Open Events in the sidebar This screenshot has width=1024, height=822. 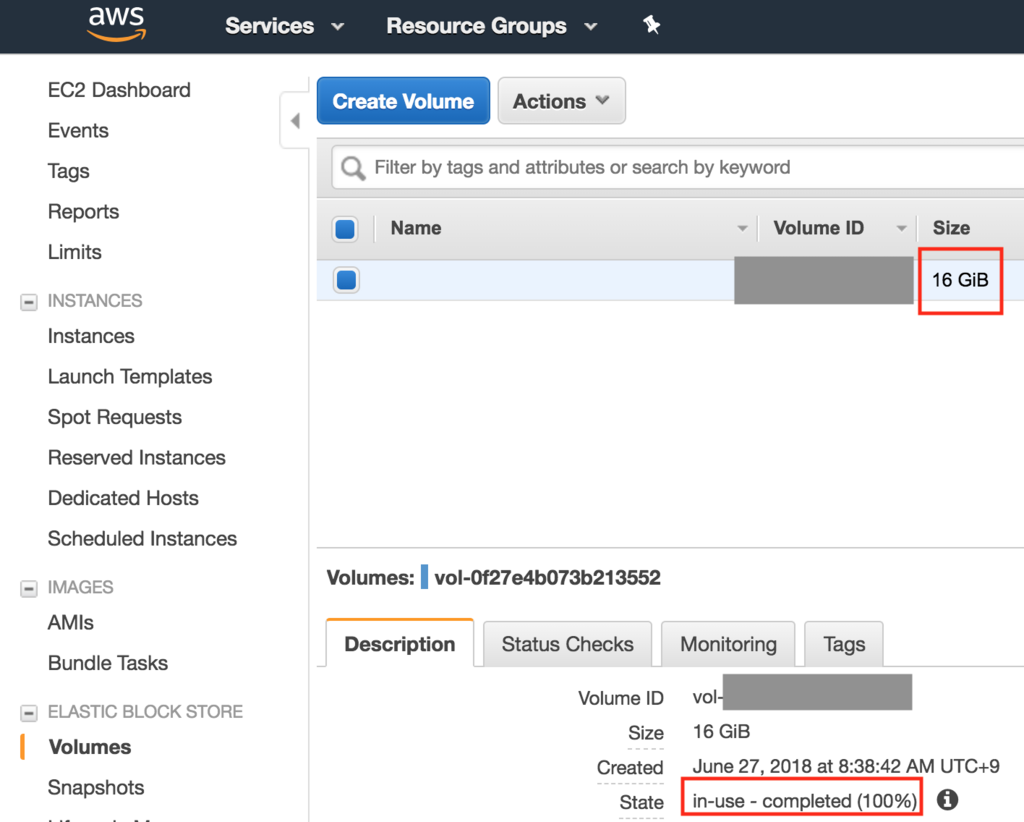click(x=78, y=131)
